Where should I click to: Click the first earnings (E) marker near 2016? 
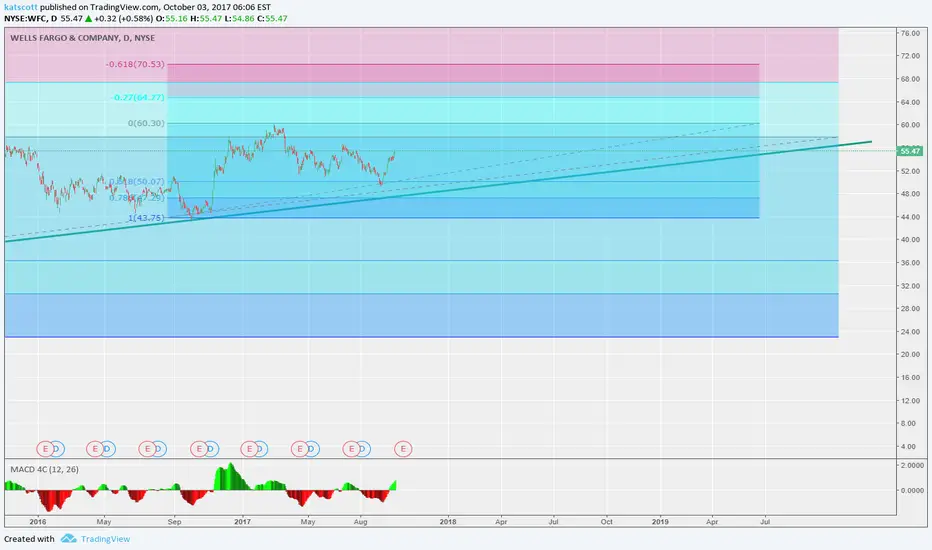pos(45,449)
